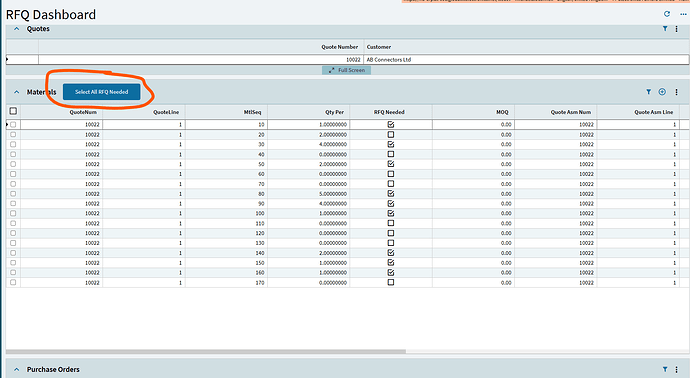Click Select All RFQ Needed button

(x=102, y=92)
